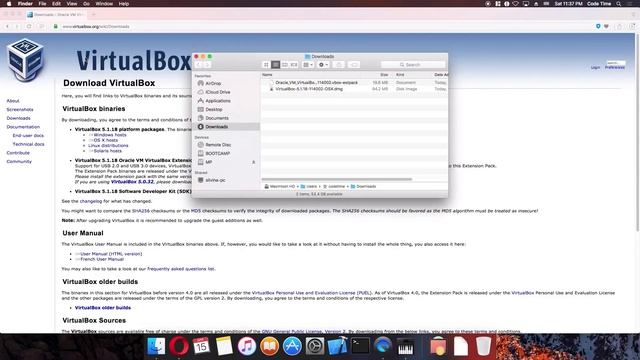Open VirtualBox older builds link
Image resolution: width=640 pixels, height=360 pixels.
pyautogui.click(x=103, y=308)
